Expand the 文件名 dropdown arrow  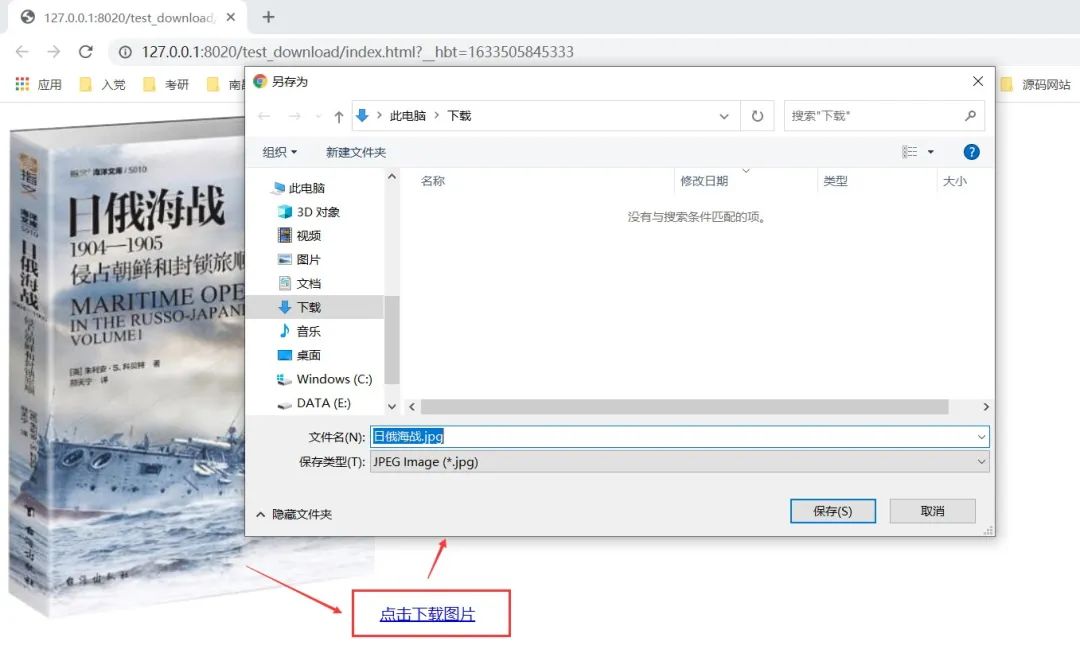[x=981, y=437]
